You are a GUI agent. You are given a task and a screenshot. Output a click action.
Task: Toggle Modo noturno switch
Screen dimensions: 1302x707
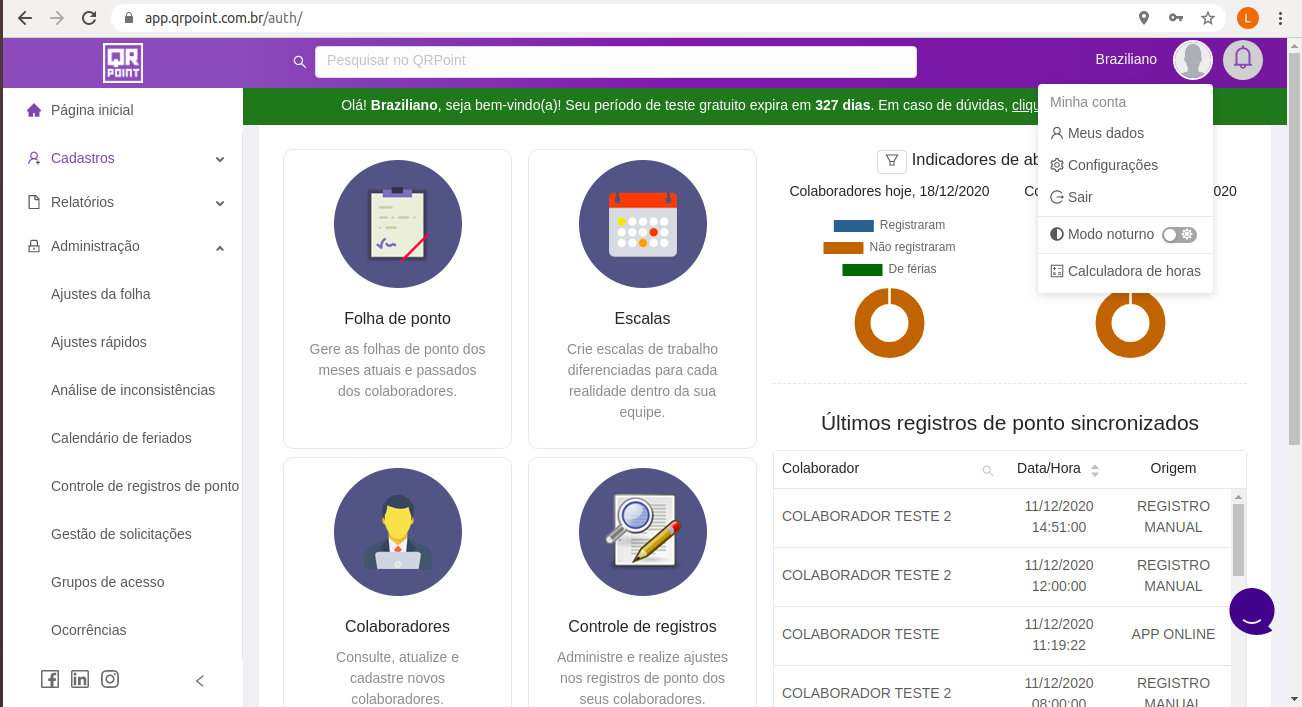click(x=1178, y=234)
